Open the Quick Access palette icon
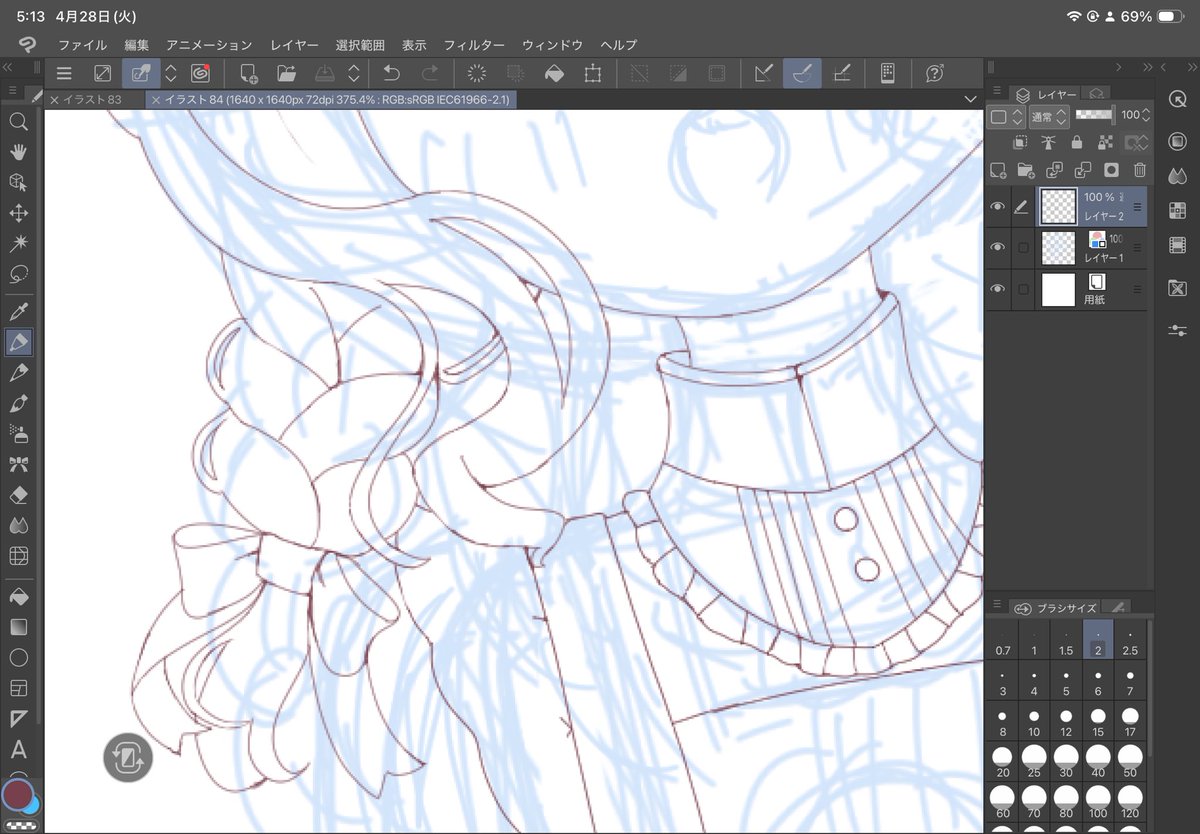This screenshot has width=1200, height=834. coord(1177,99)
